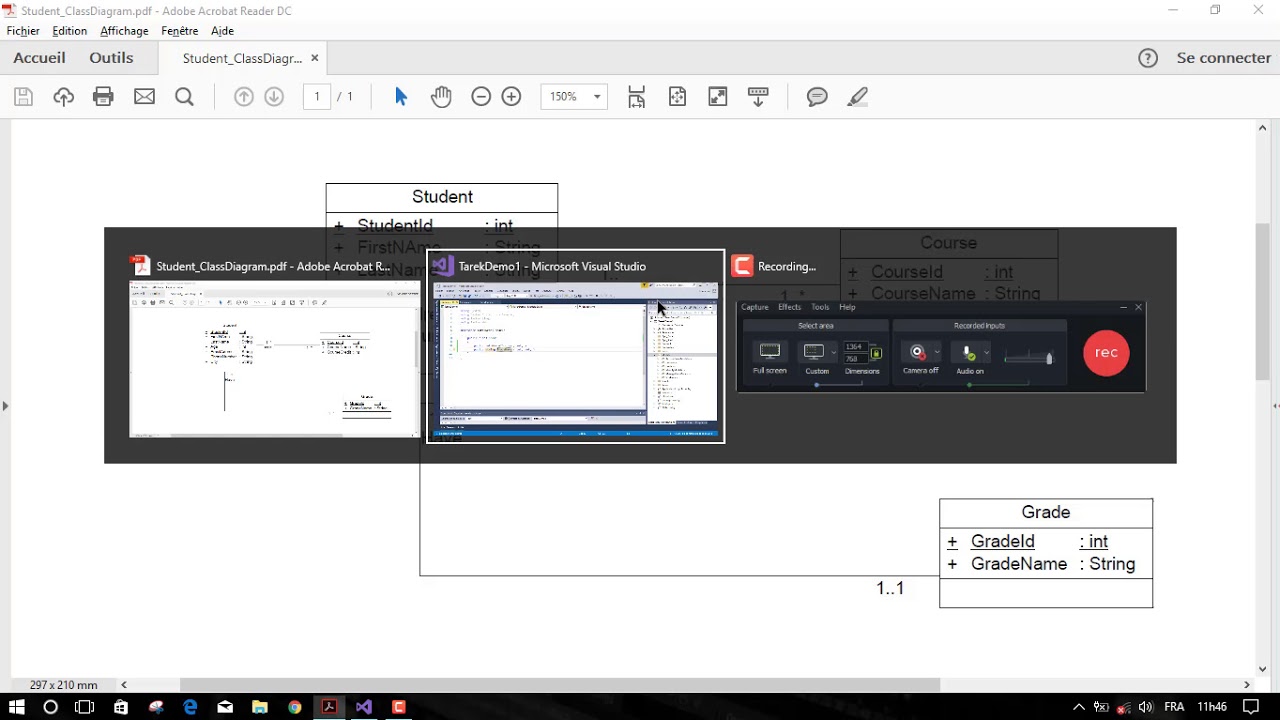Open the Affichage menu
This screenshot has height=720, width=1280.
tap(124, 31)
